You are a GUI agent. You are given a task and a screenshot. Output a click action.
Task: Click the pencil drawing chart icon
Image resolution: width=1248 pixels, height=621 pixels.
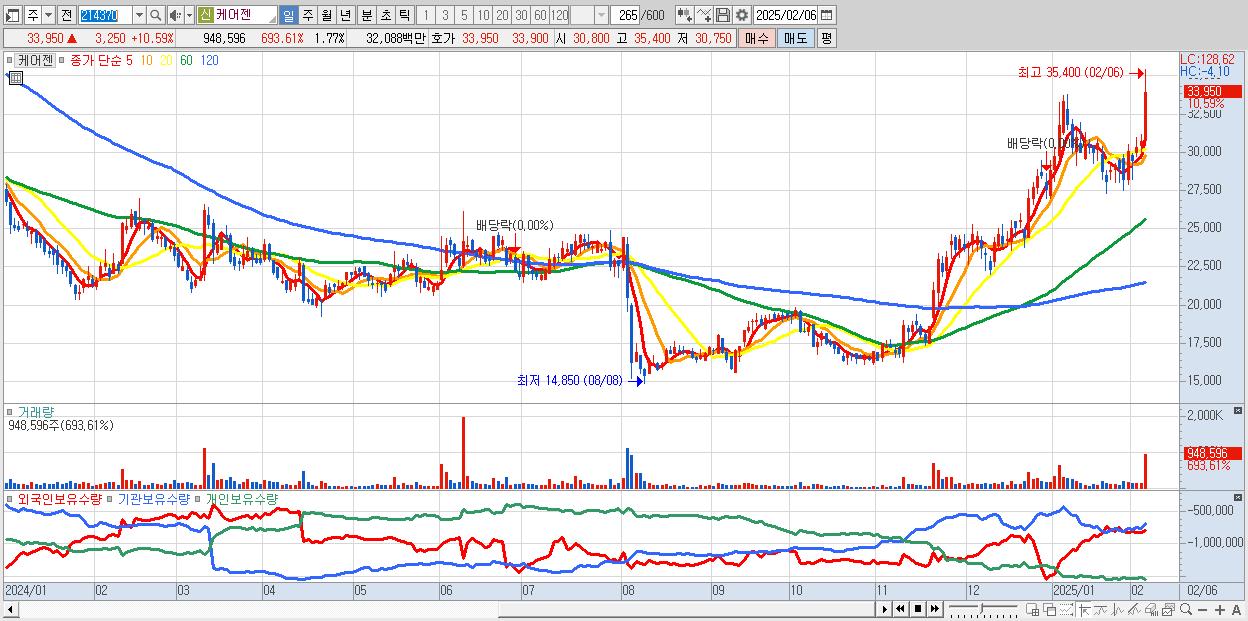coord(1134,610)
